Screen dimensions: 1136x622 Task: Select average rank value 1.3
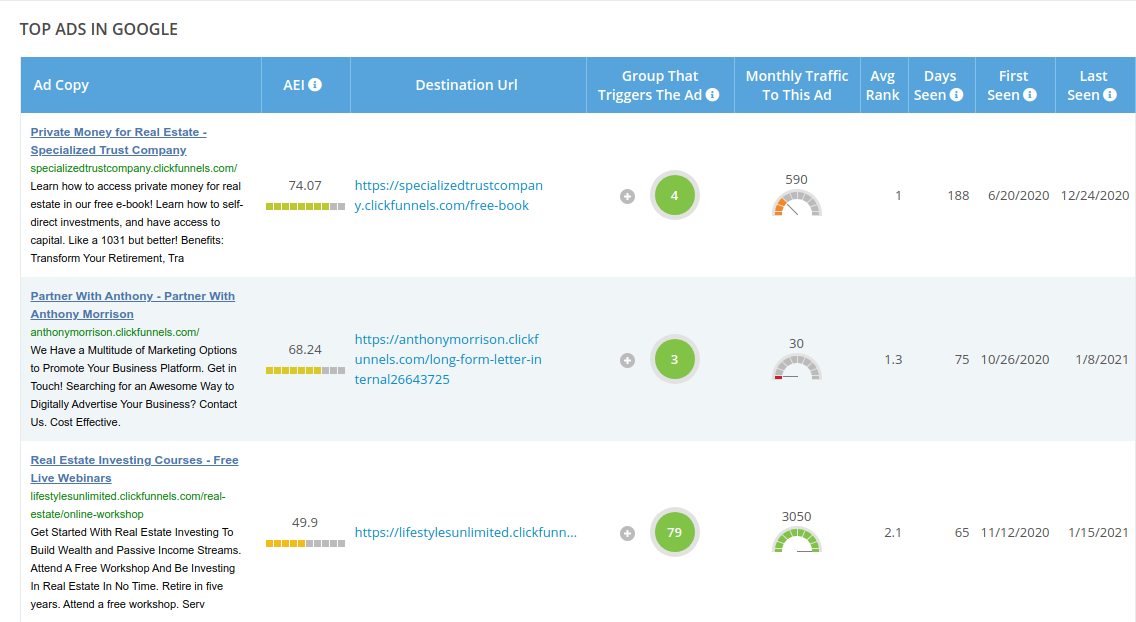click(893, 359)
